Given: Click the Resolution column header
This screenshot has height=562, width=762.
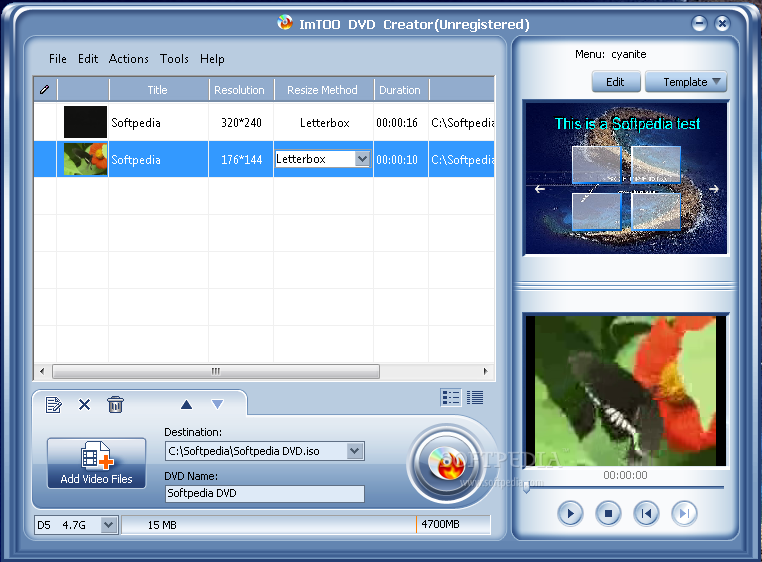Looking at the screenshot, I should [x=242, y=89].
